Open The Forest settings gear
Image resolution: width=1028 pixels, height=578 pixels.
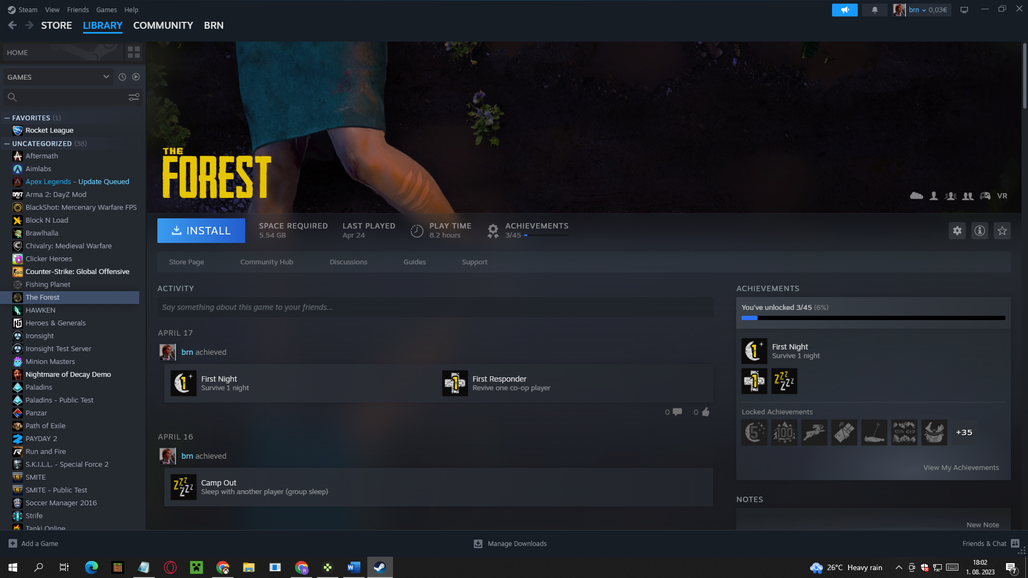coord(957,231)
